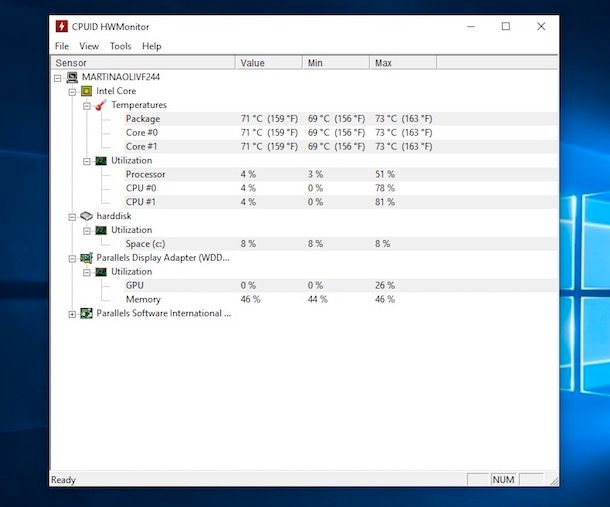Click the thermometer icon beside Temperatures
Viewport: 610px width, 507px height.
point(101,105)
